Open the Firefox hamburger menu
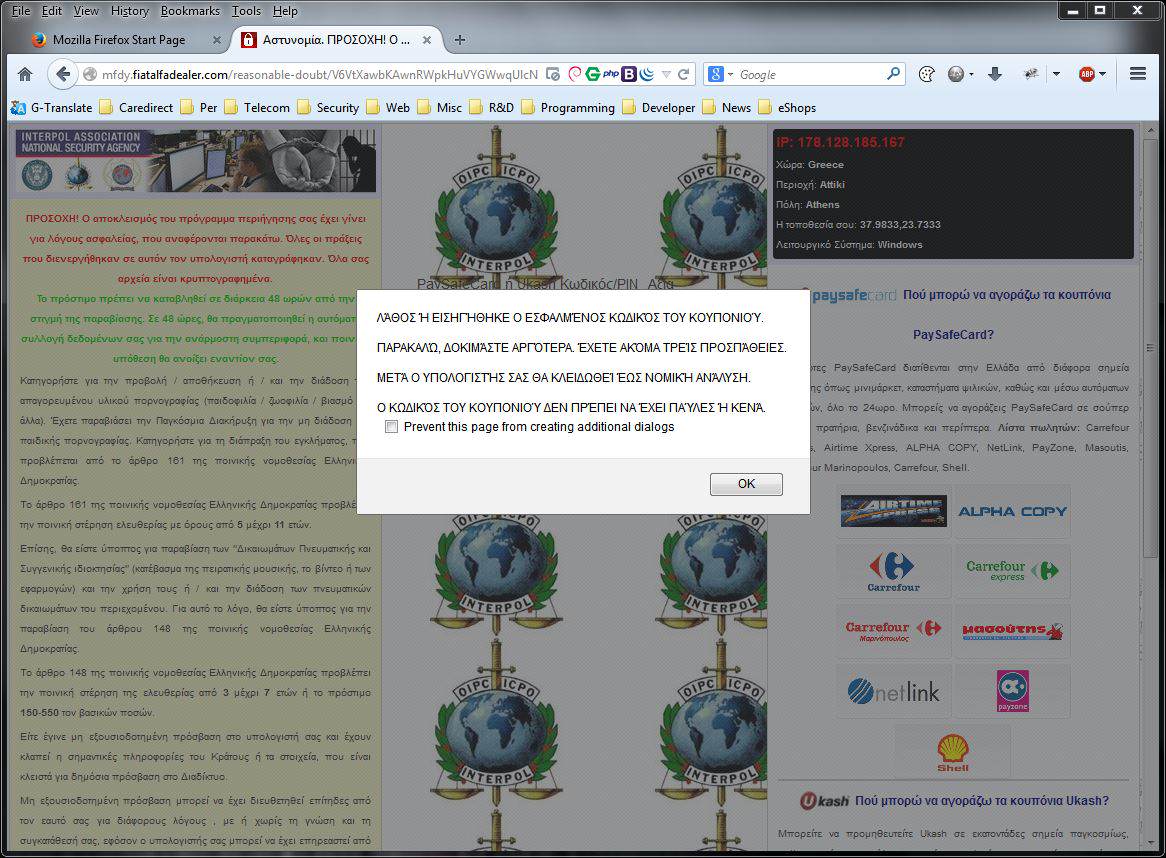This screenshot has width=1166, height=858. click(1137, 74)
